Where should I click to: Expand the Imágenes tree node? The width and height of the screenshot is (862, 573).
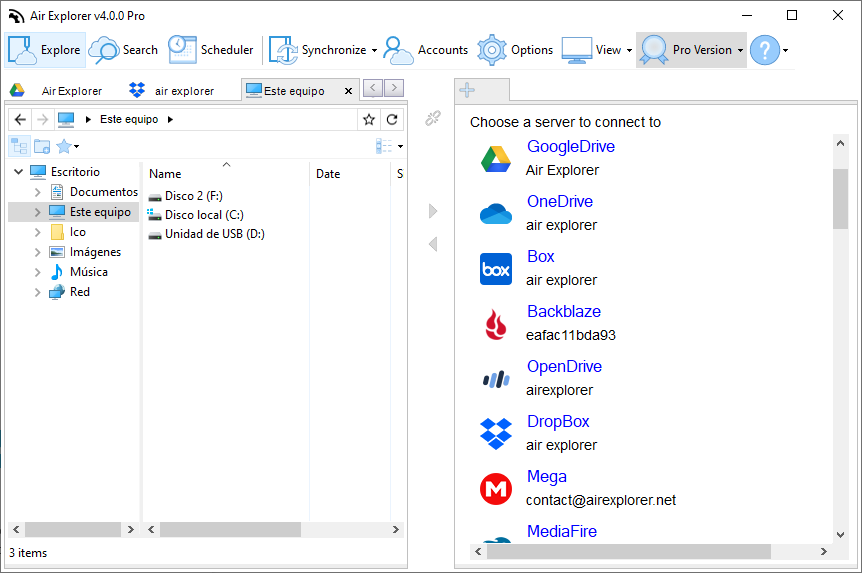tap(37, 252)
